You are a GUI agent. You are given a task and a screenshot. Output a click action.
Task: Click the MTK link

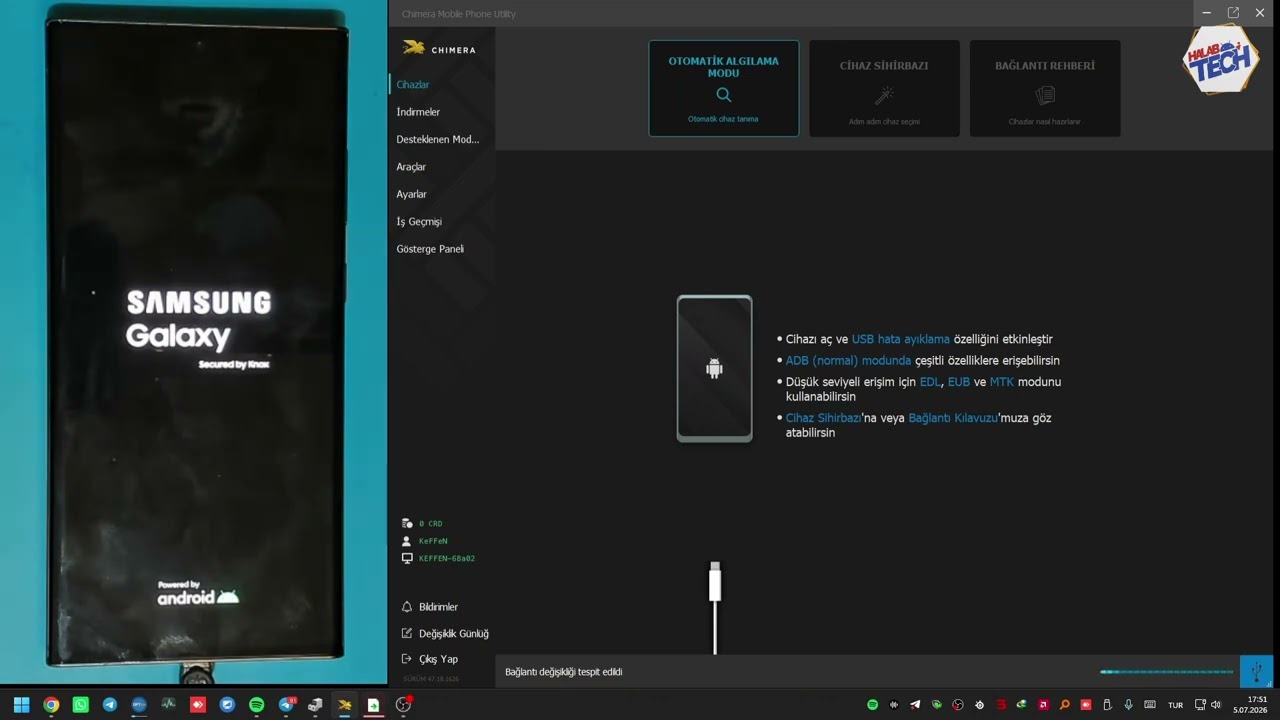[1002, 382]
